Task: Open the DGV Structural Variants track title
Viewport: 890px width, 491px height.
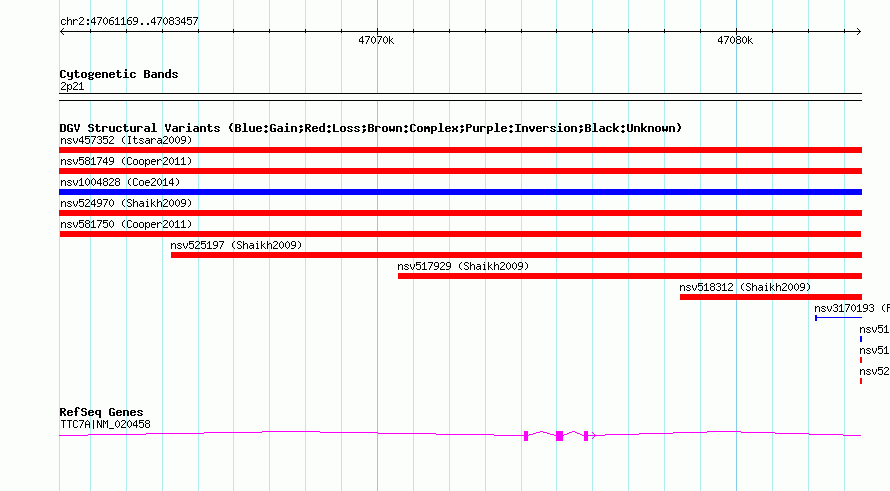Action: tap(370, 128)
